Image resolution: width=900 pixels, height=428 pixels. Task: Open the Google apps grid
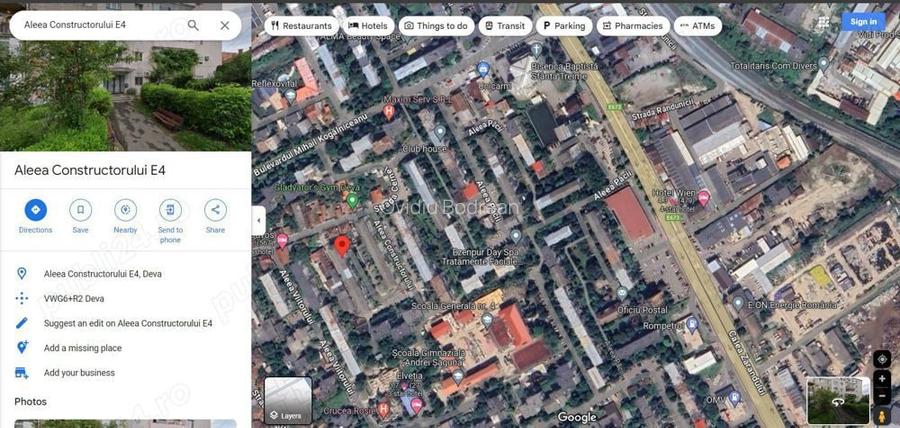(823, 22)
